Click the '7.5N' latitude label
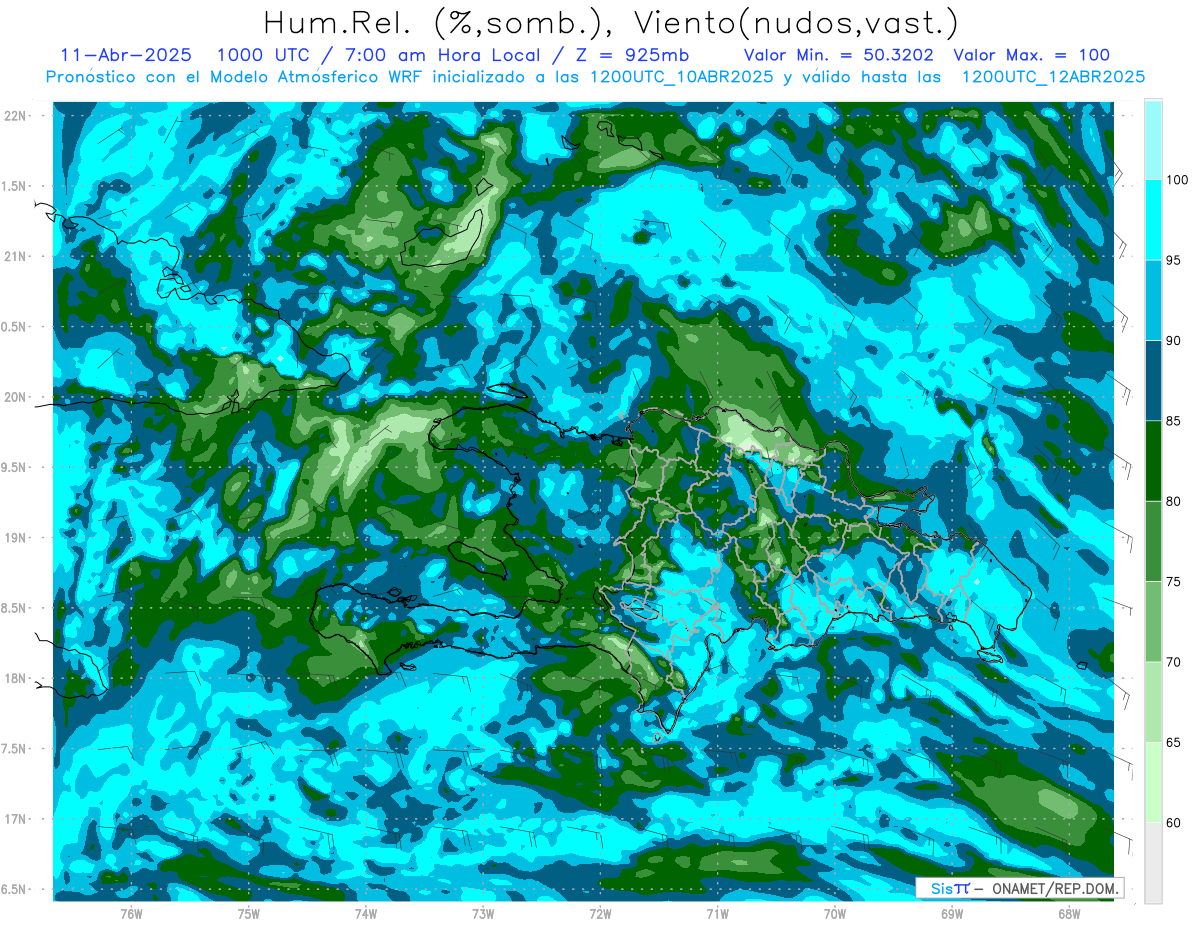 [x=15, y=749]
